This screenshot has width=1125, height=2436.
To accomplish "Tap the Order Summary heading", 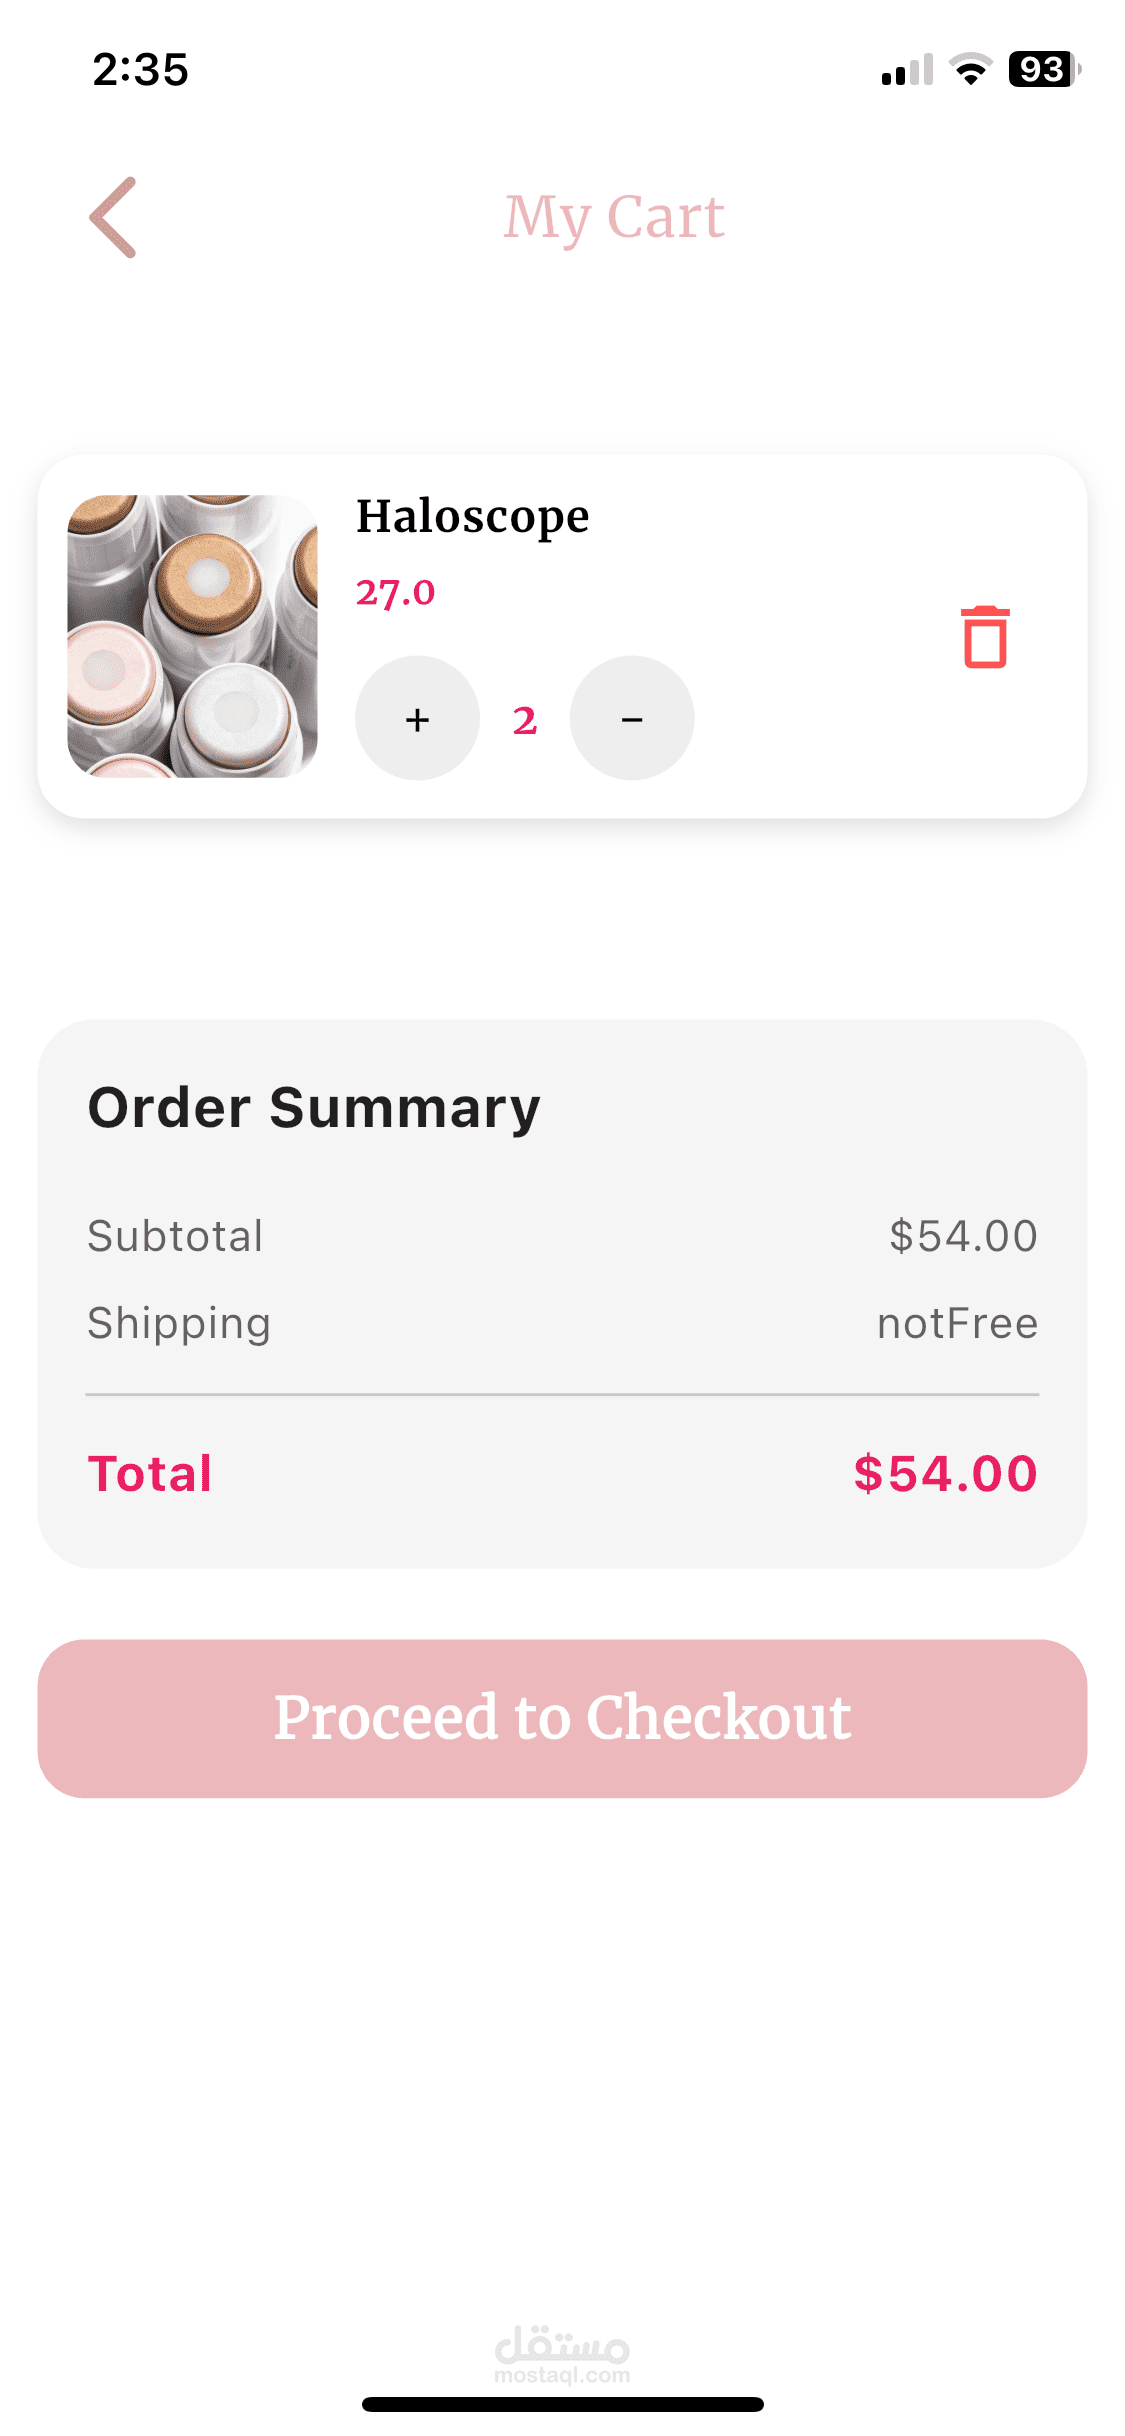I will click(314, 1108).
